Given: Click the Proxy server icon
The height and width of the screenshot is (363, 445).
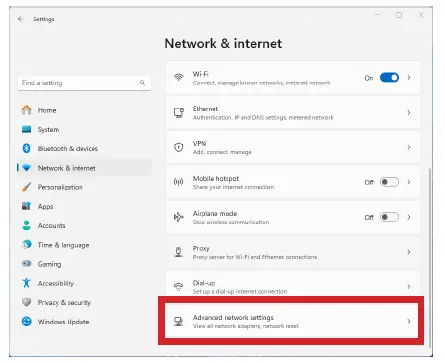Looking at the screenshot, I should point(179,252).
